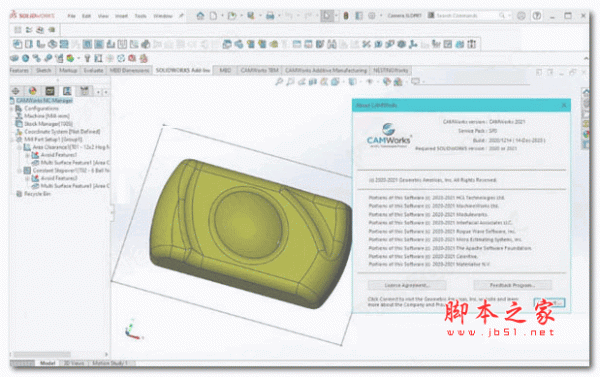The height and width of the screenshot is (377, 600).
Task: Select Coordinate System [Not Defined] item
Action: tap(62, 132)
